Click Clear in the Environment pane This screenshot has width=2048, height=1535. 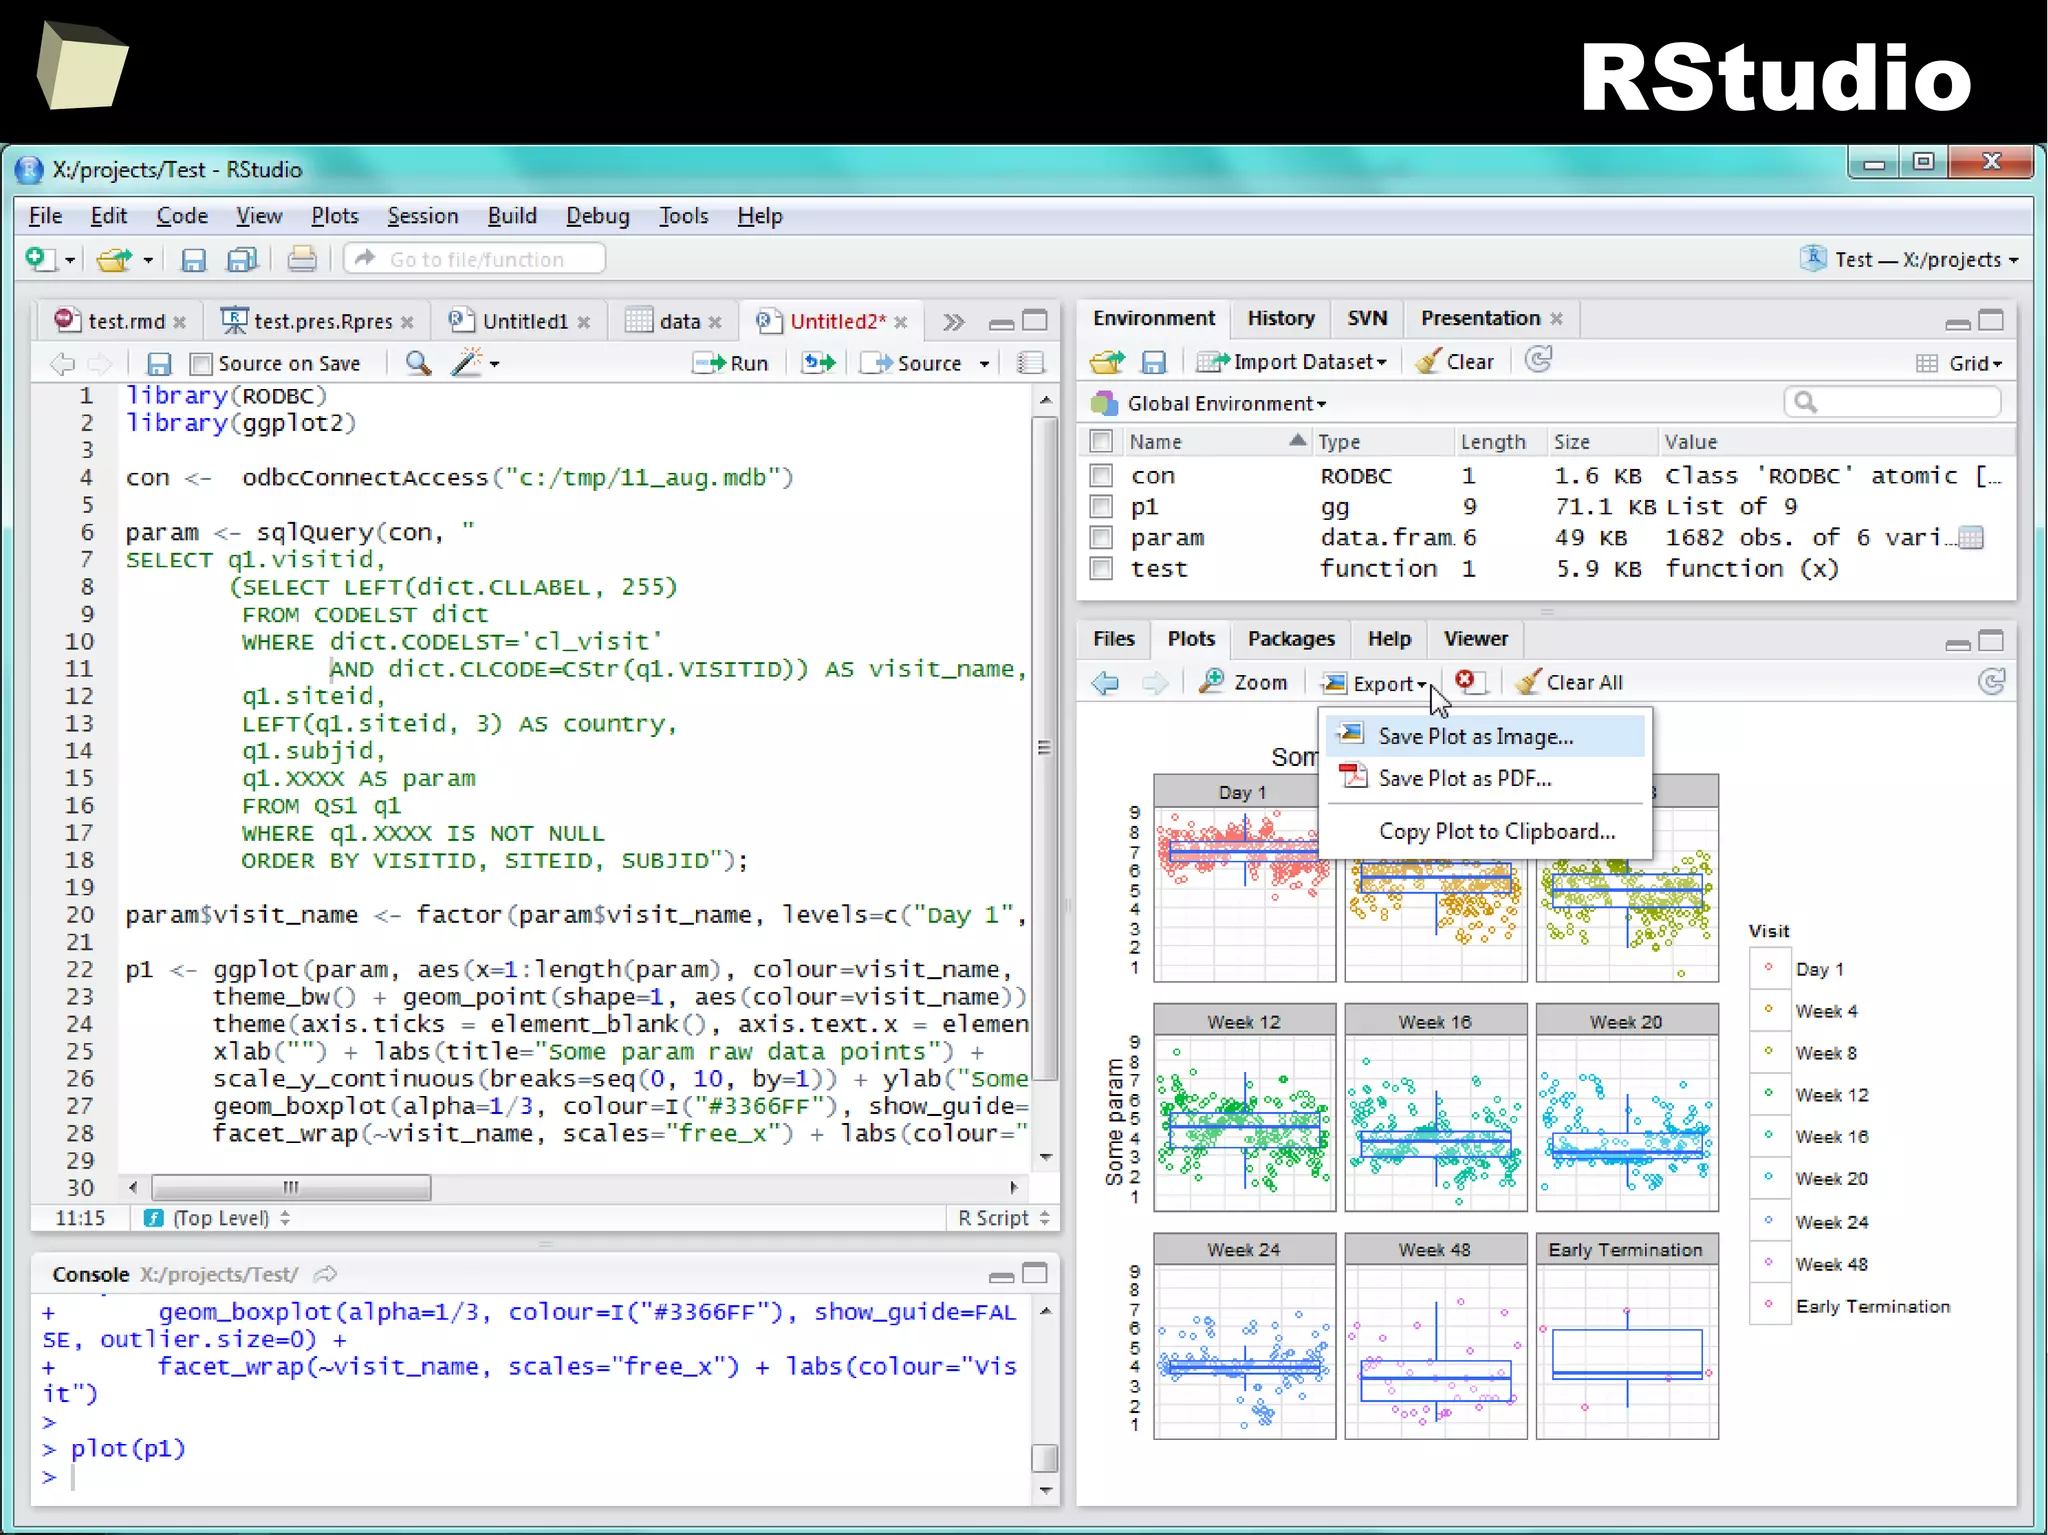pos(1455,362)
